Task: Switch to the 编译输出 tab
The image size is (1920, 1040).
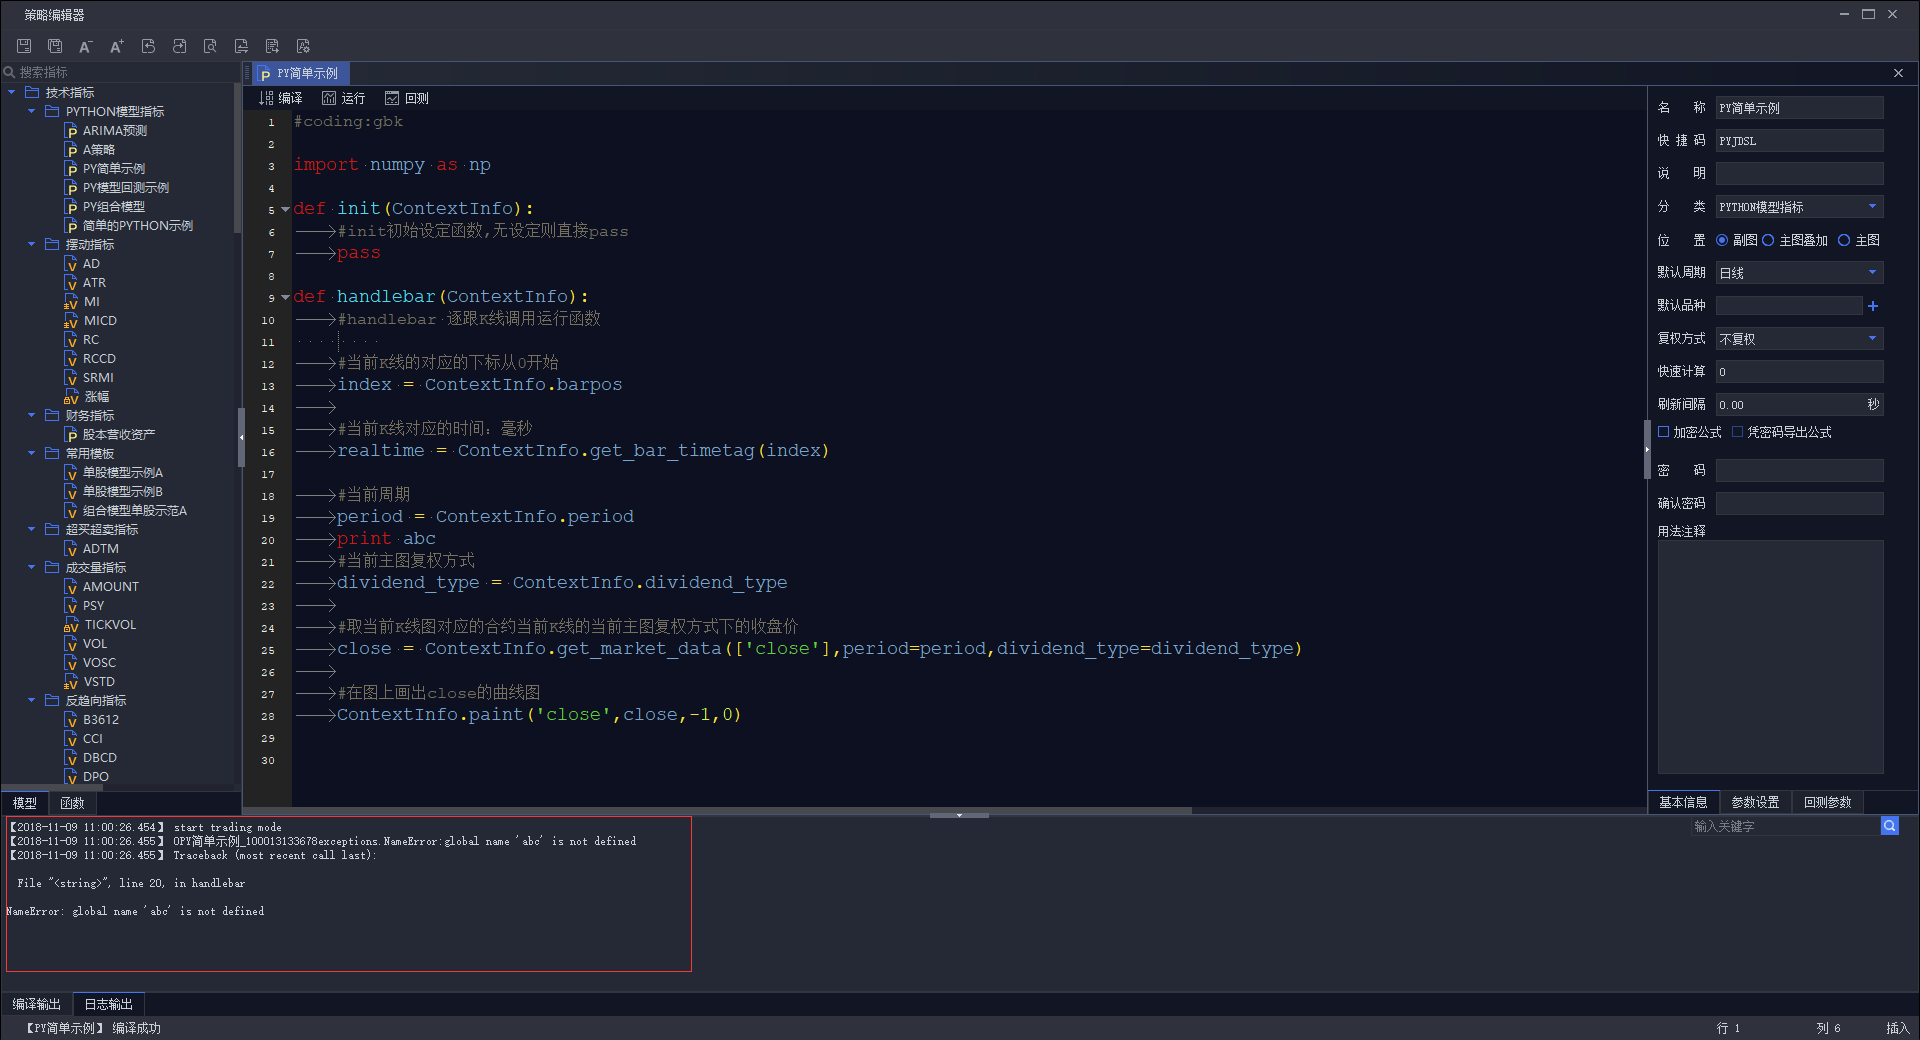Action: pyautogui.click(x=37, y=1004)
